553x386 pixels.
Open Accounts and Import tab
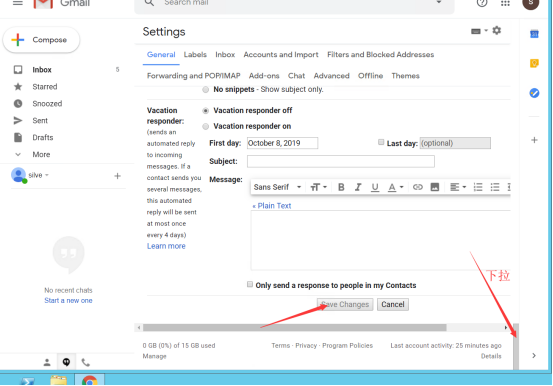coord(281,54)
